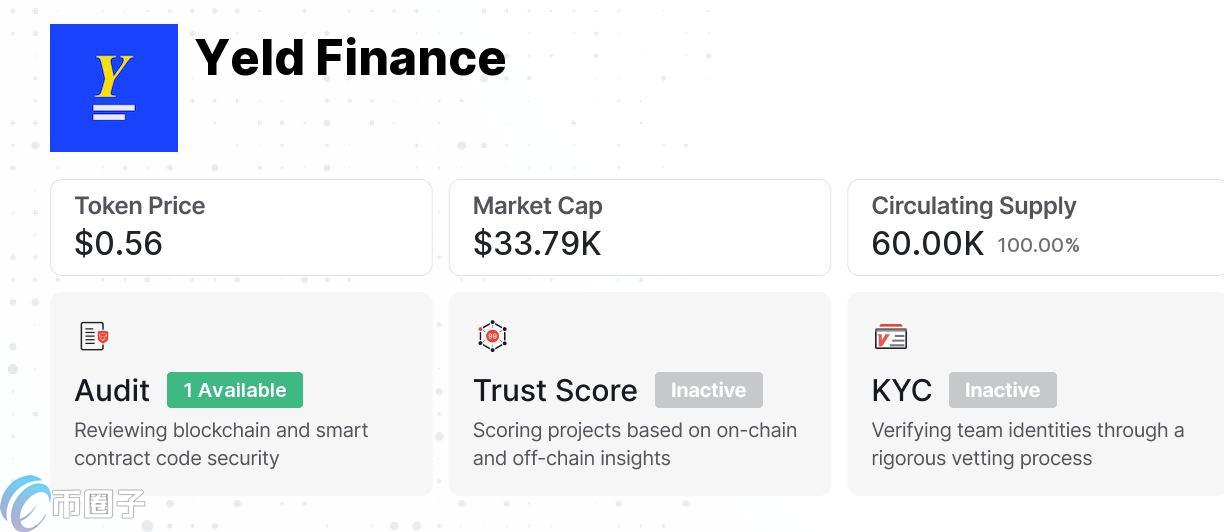Click the Reviewing blockchain audit description
1224x532 pixels.
click(221, 444)
